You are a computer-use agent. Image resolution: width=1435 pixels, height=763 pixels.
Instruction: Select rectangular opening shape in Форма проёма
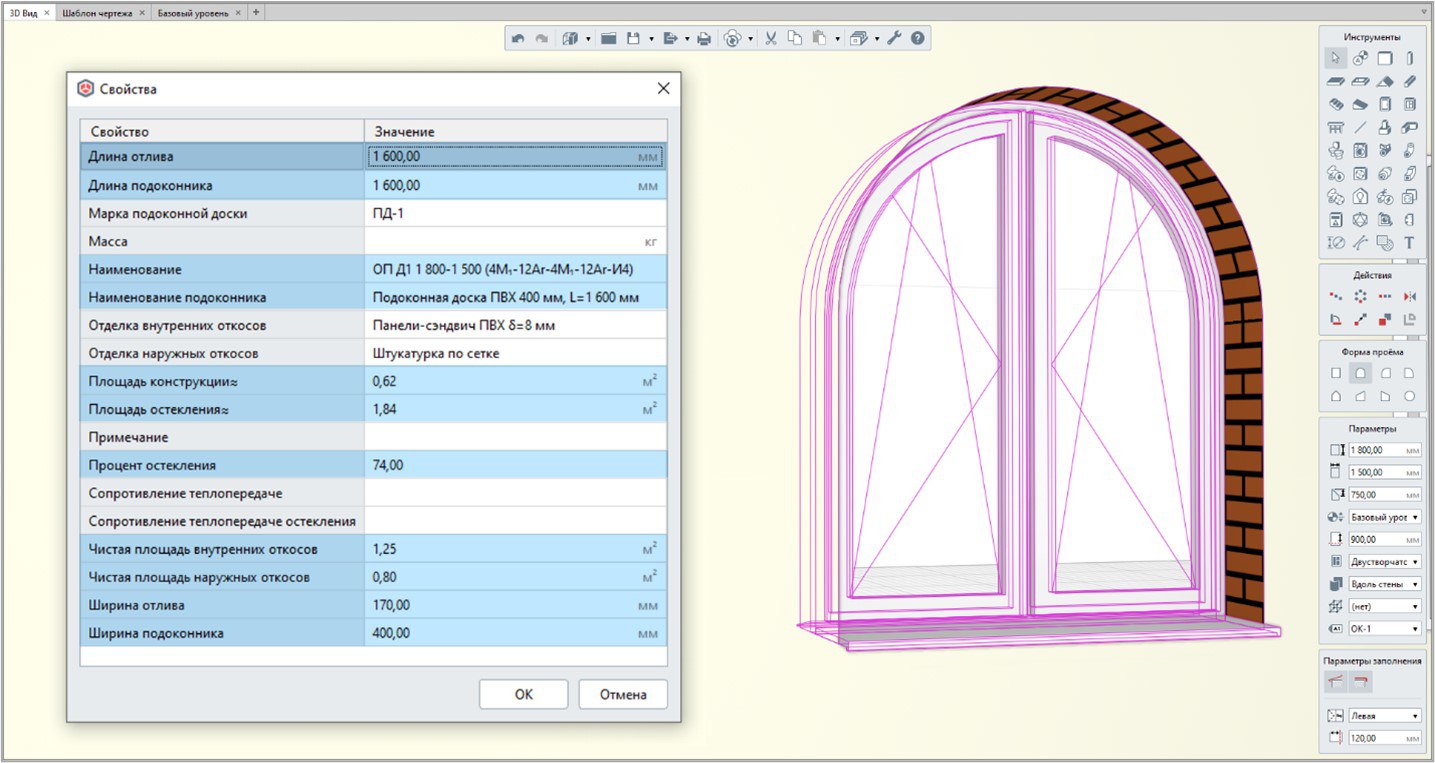(1335, 372)
